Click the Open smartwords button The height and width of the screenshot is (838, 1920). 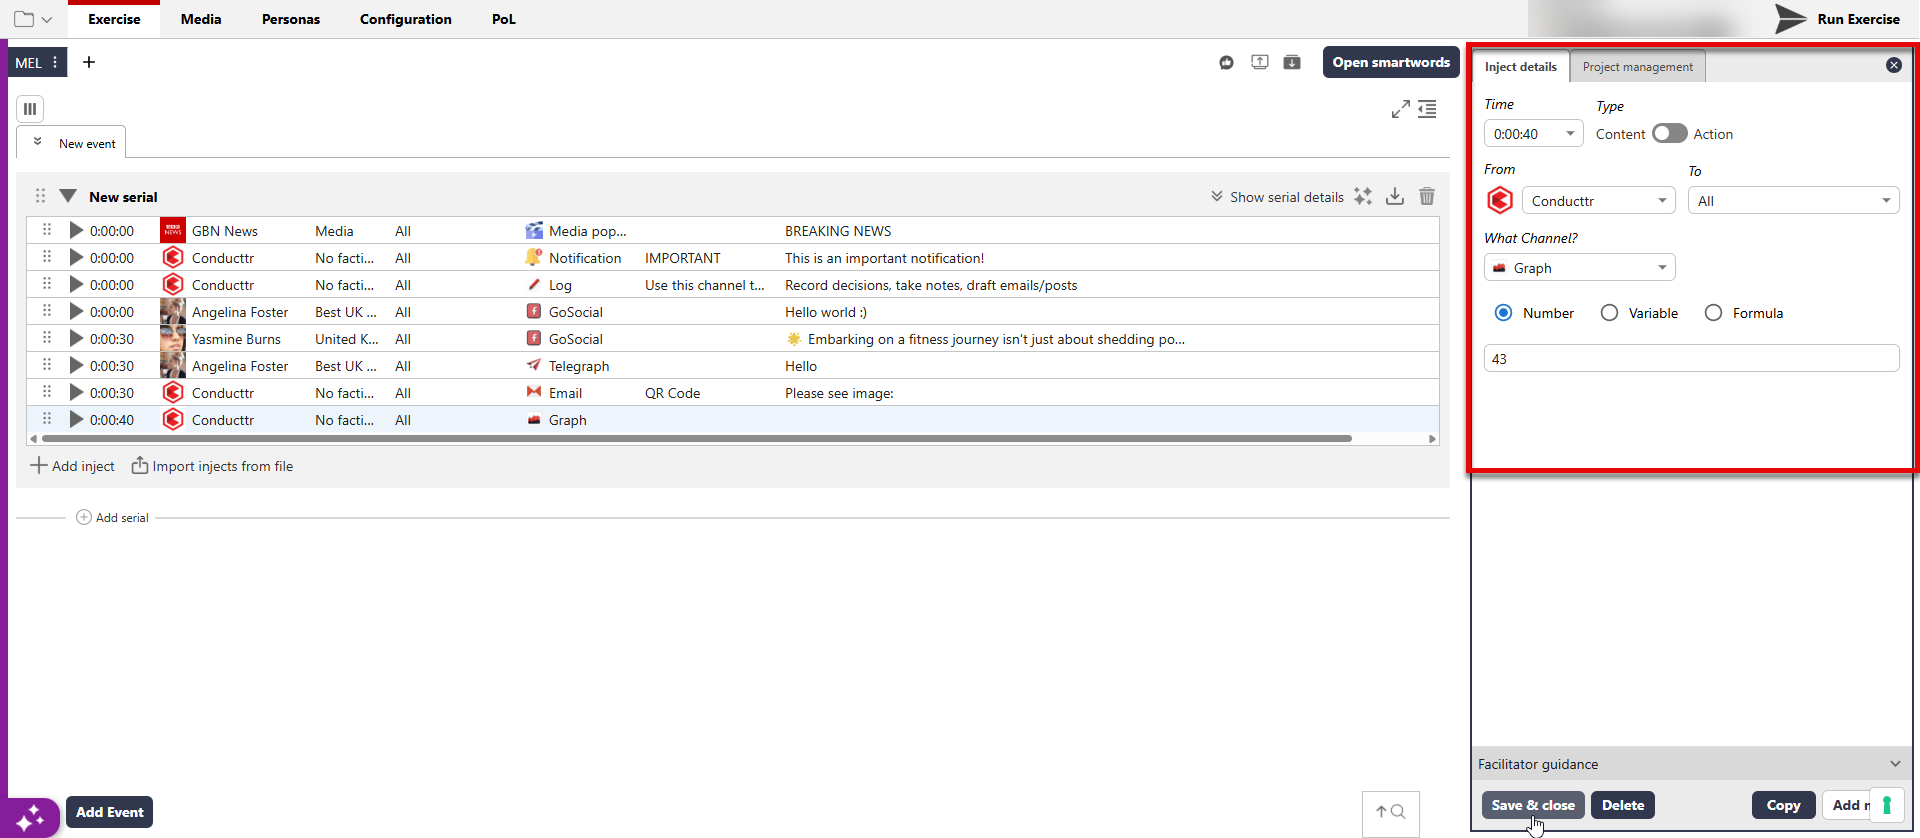pos(1390,62)
